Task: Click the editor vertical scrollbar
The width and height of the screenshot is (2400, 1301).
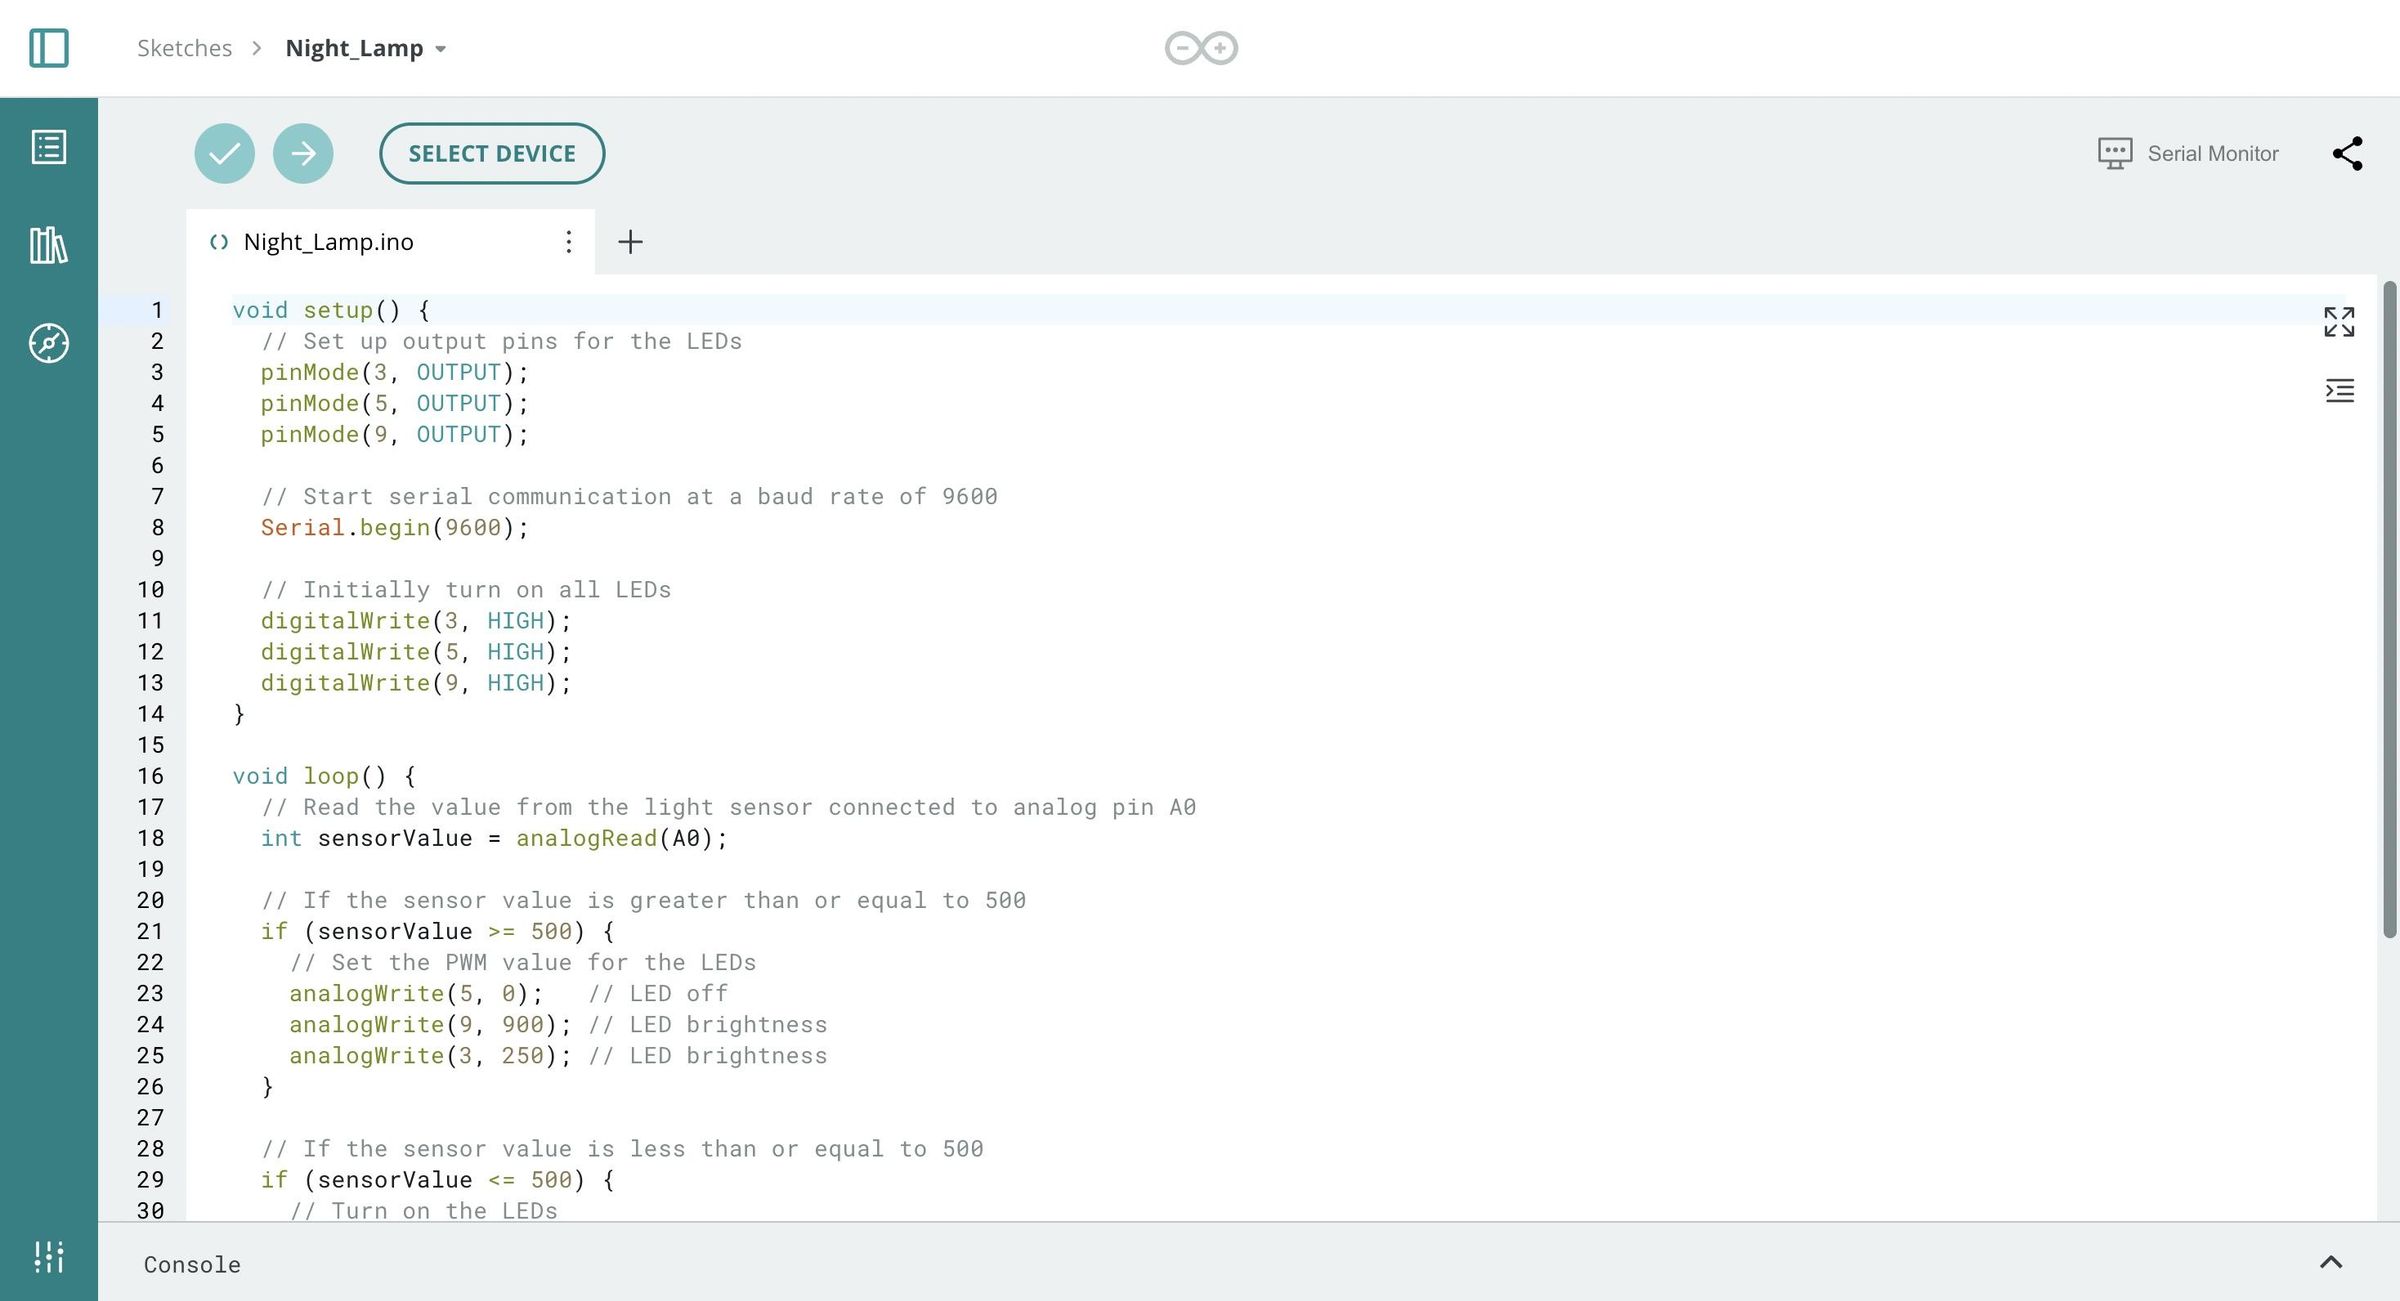Action: [2389, 610]
